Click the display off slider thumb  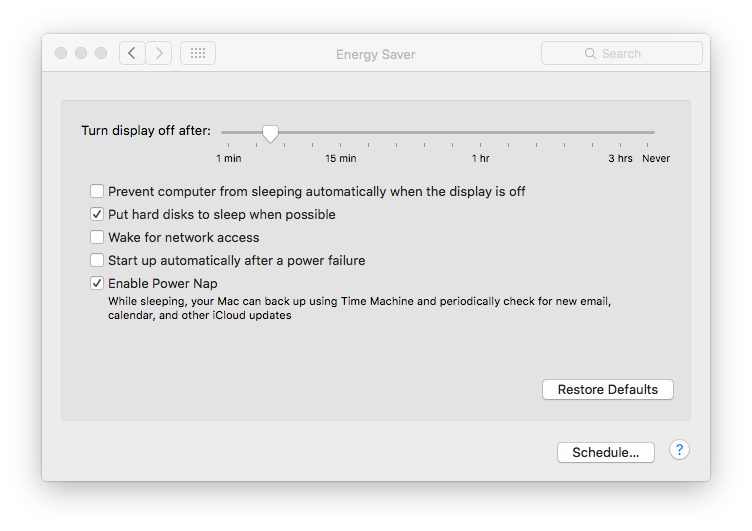(x=270, y=134)
